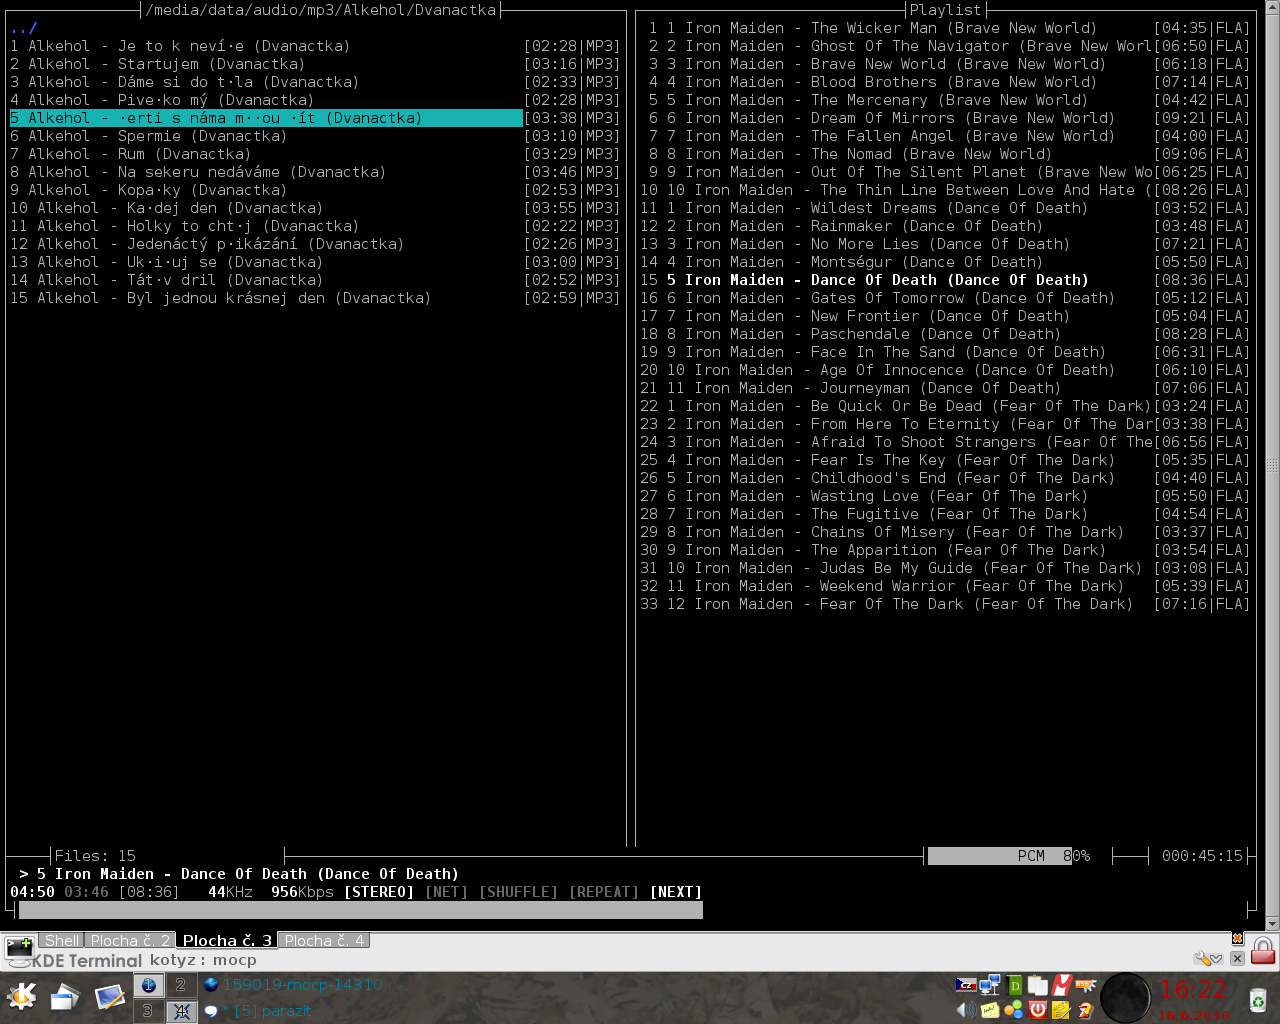
Task: Open the green dictionary tray icon
Action: tap(1014, 985)
